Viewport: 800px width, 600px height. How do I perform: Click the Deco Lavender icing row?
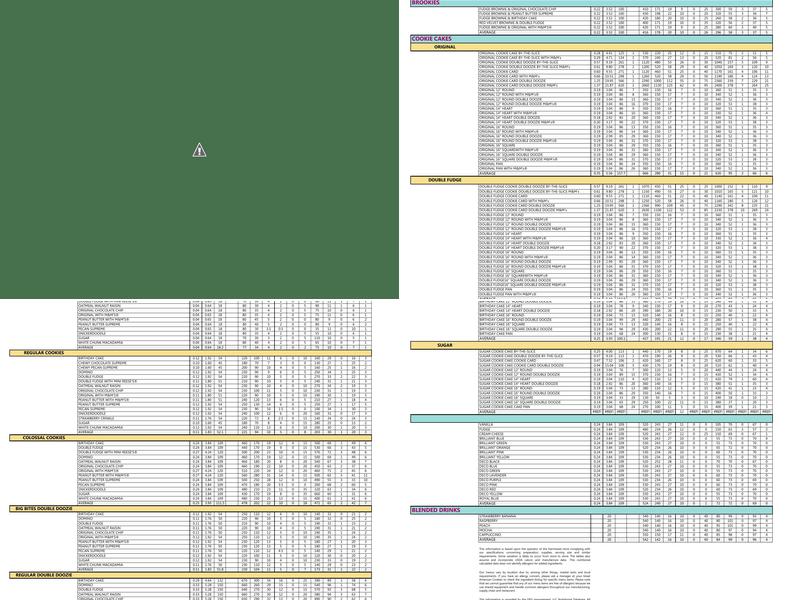(x=494, y=476)
